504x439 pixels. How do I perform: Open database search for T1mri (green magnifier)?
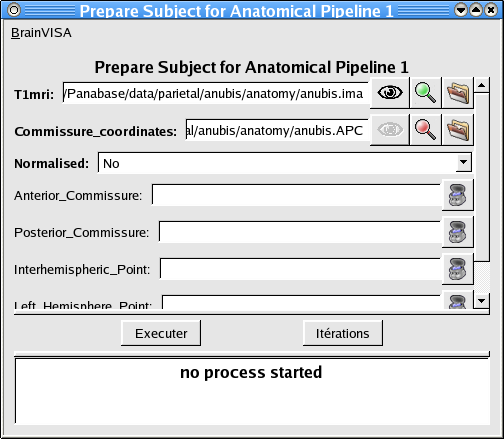tap(425, 93)
